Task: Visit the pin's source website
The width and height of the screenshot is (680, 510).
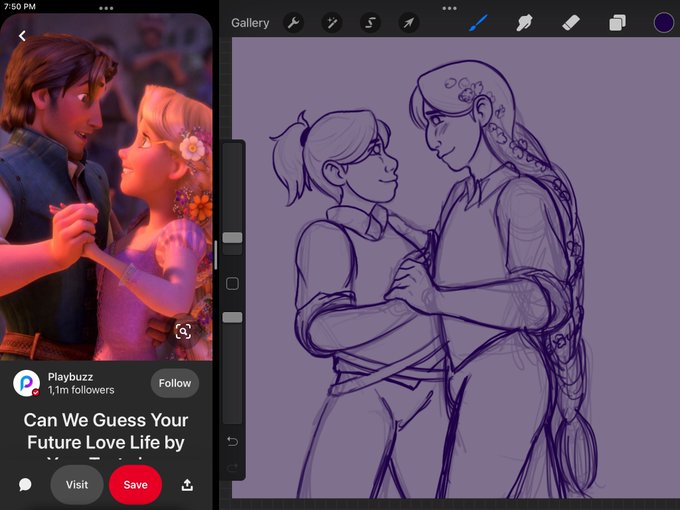Action: tap(77, 484)
